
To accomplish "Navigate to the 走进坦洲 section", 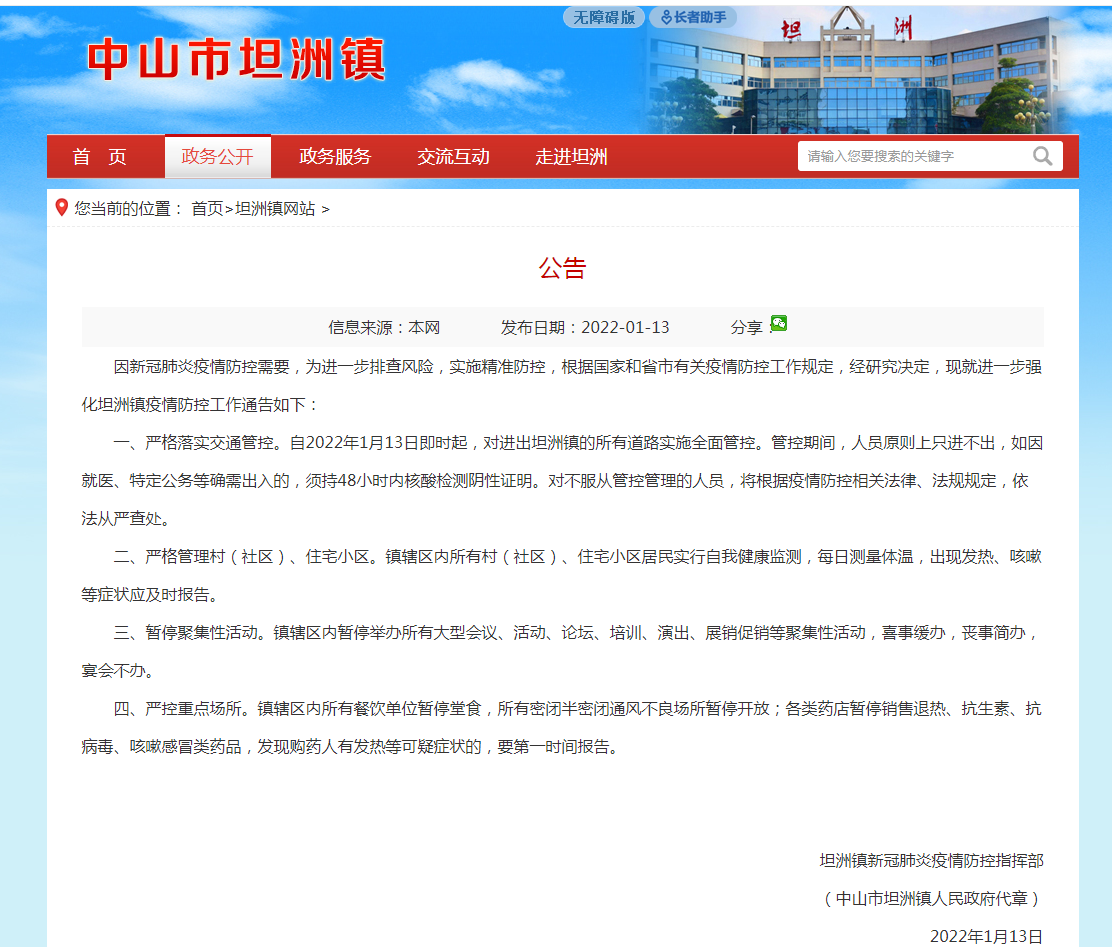I will coord(571,157).
